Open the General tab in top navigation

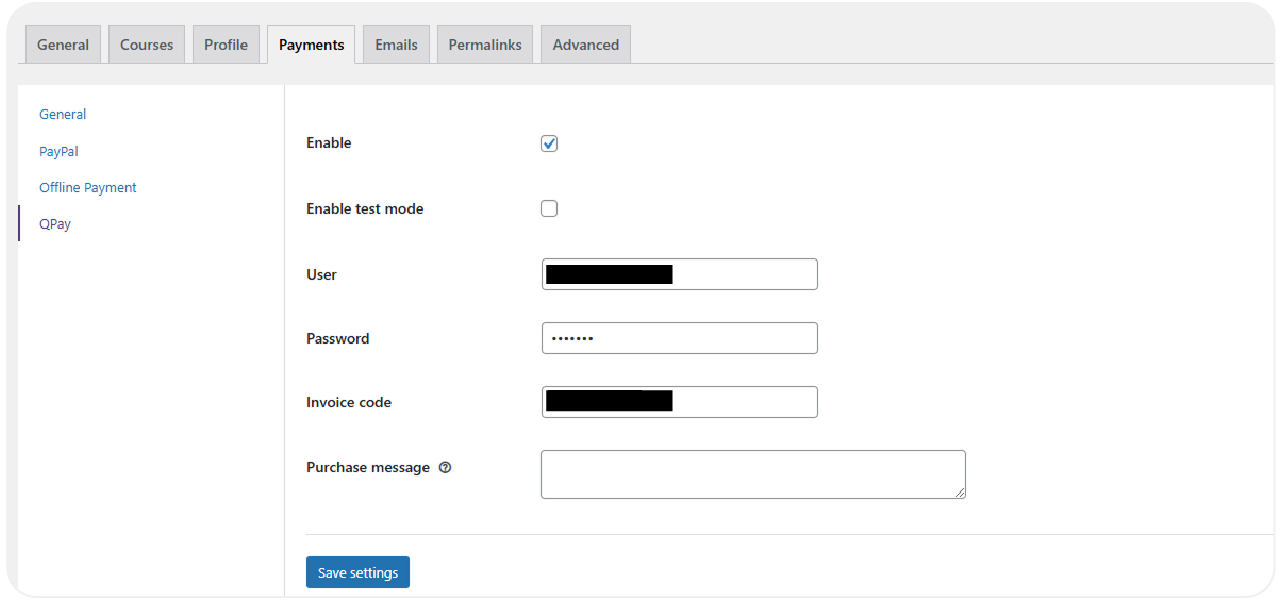click(63, 44)
